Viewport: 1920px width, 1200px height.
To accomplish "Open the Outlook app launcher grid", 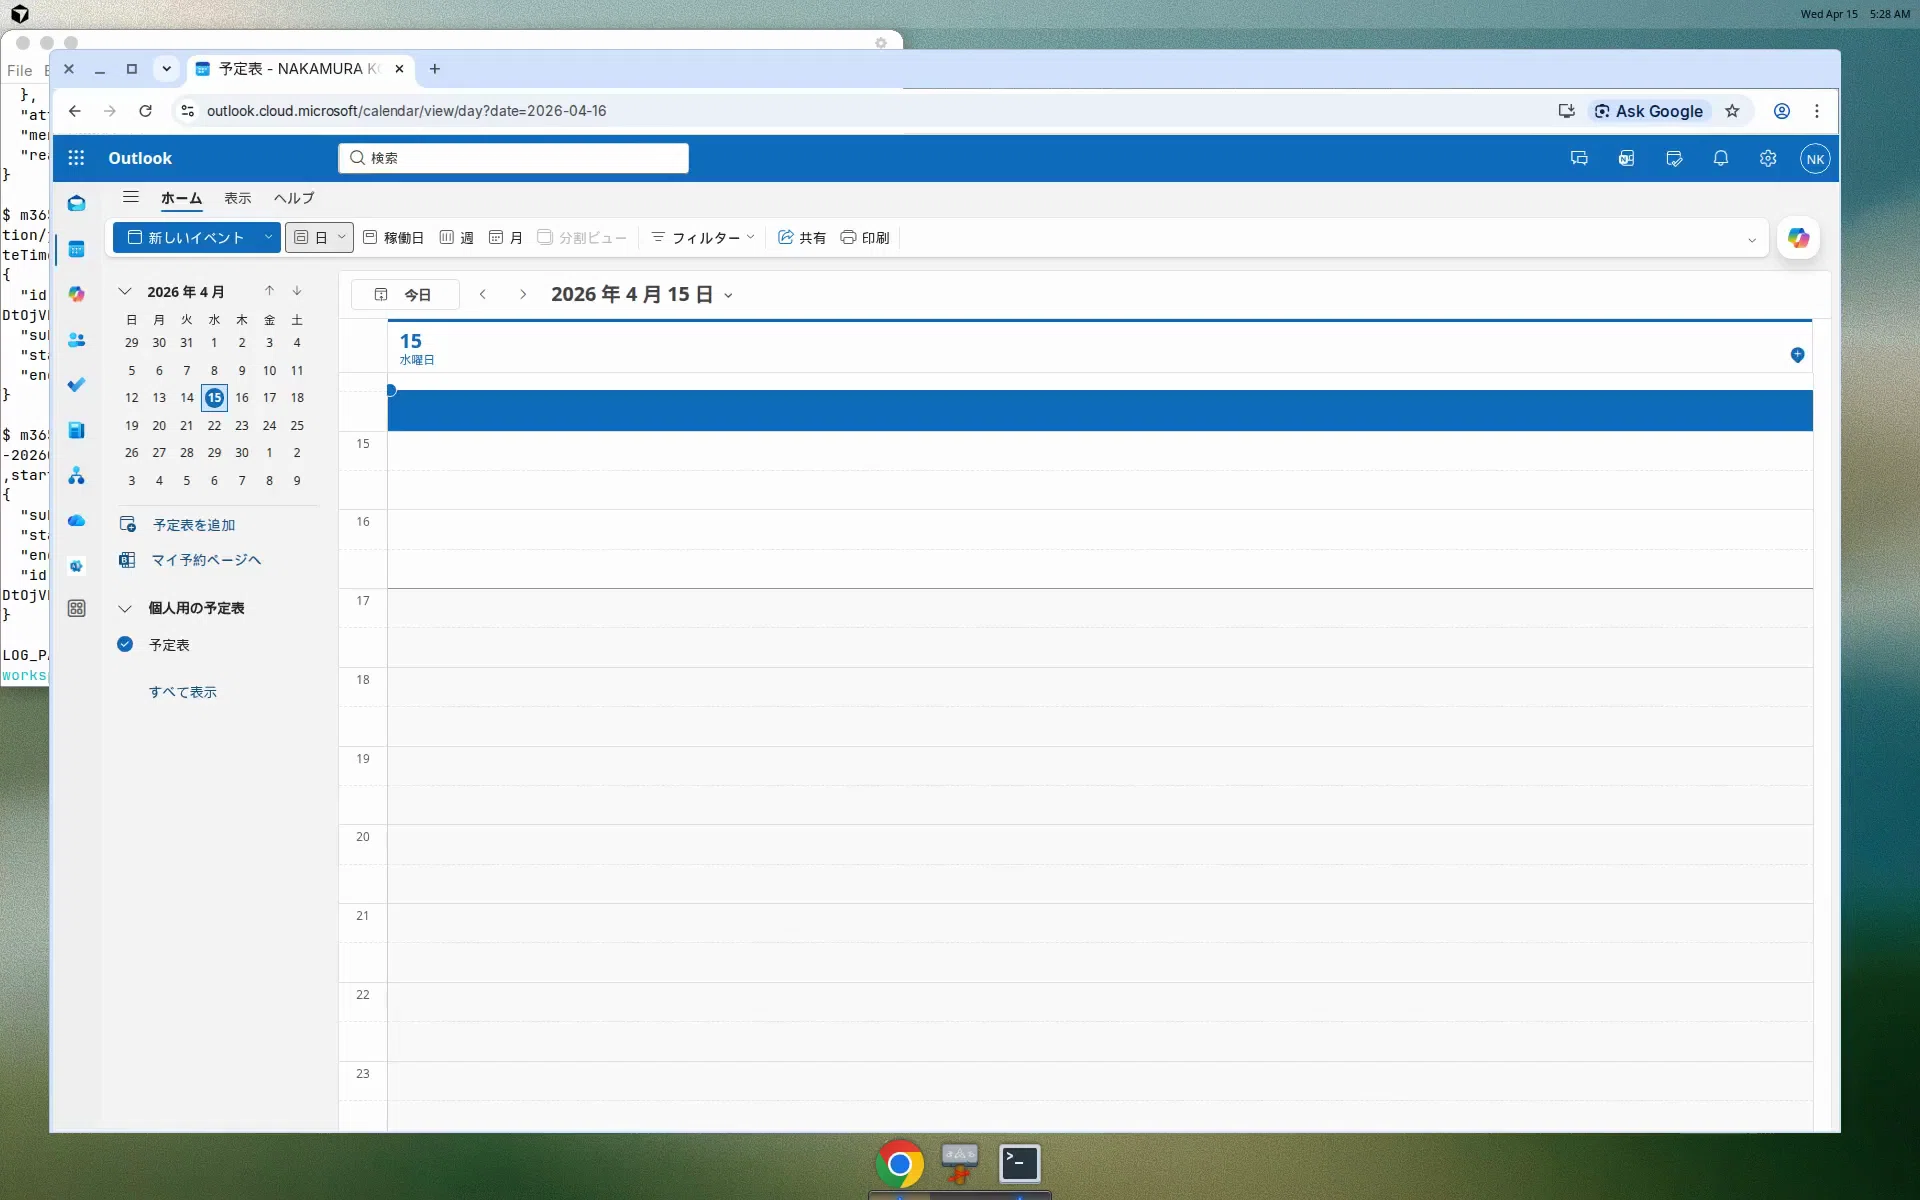I will [x=76, y=158].
